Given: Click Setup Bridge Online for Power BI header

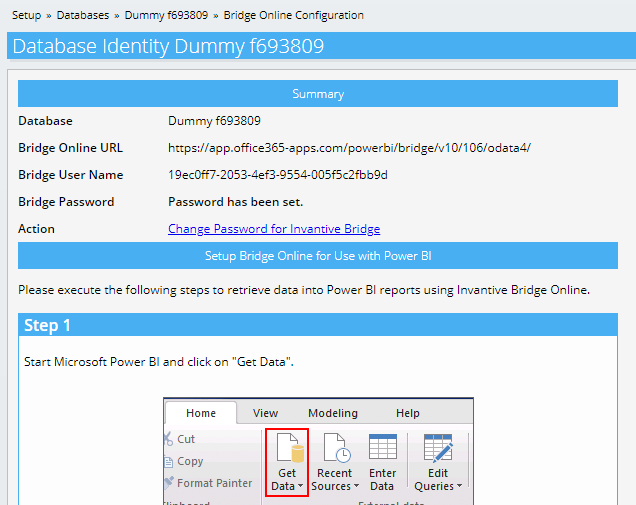Looking at the screenshot, I should click(318, 256).
